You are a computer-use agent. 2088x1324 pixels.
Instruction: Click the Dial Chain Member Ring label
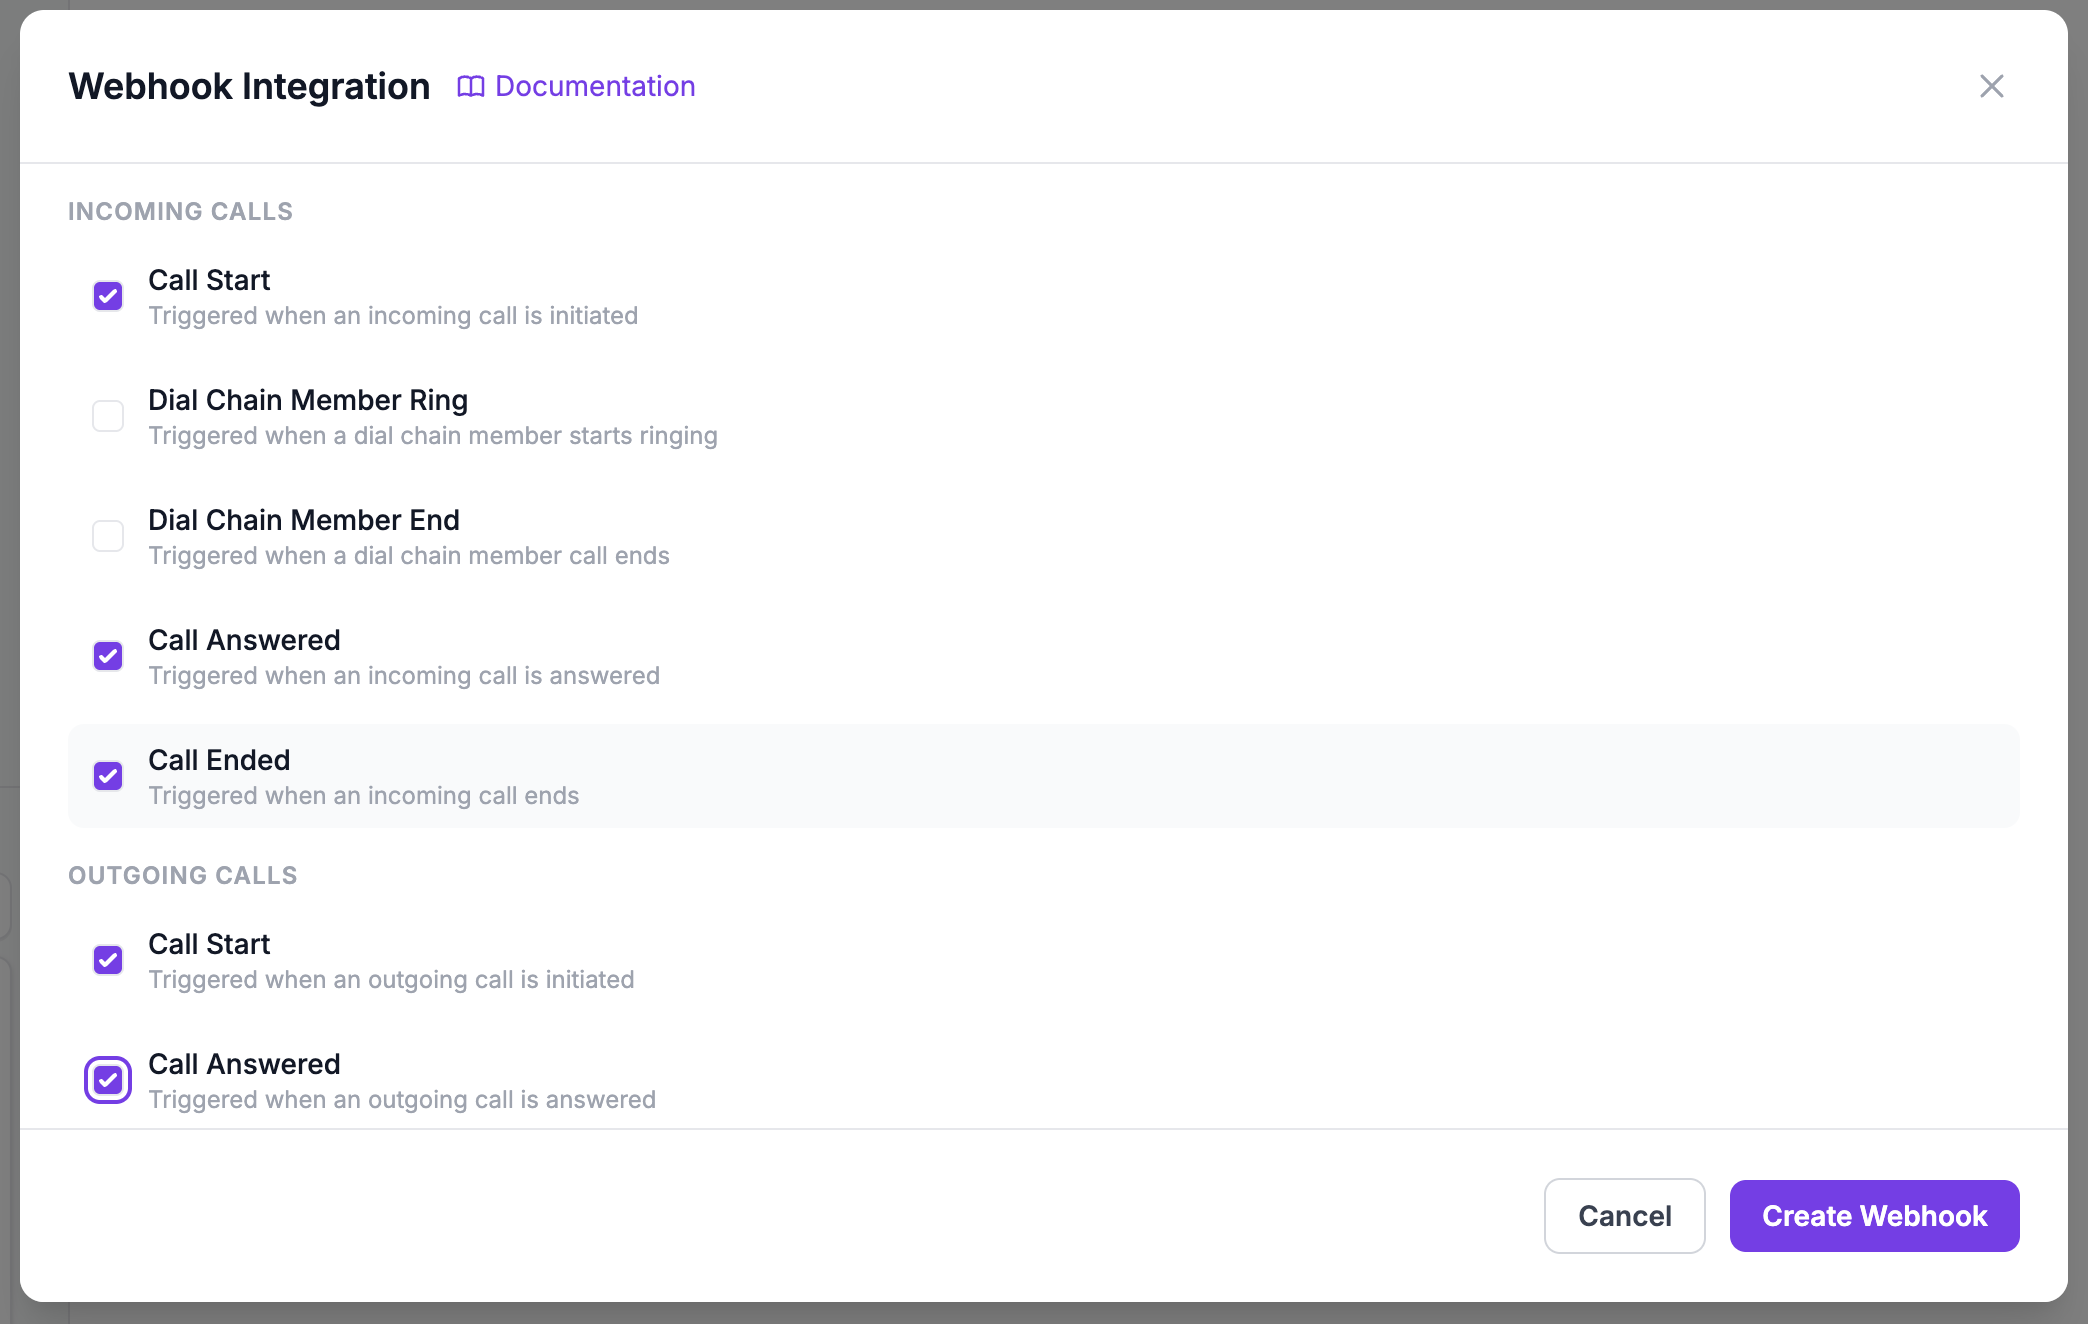pyautogui.click(x=307, y=400)
